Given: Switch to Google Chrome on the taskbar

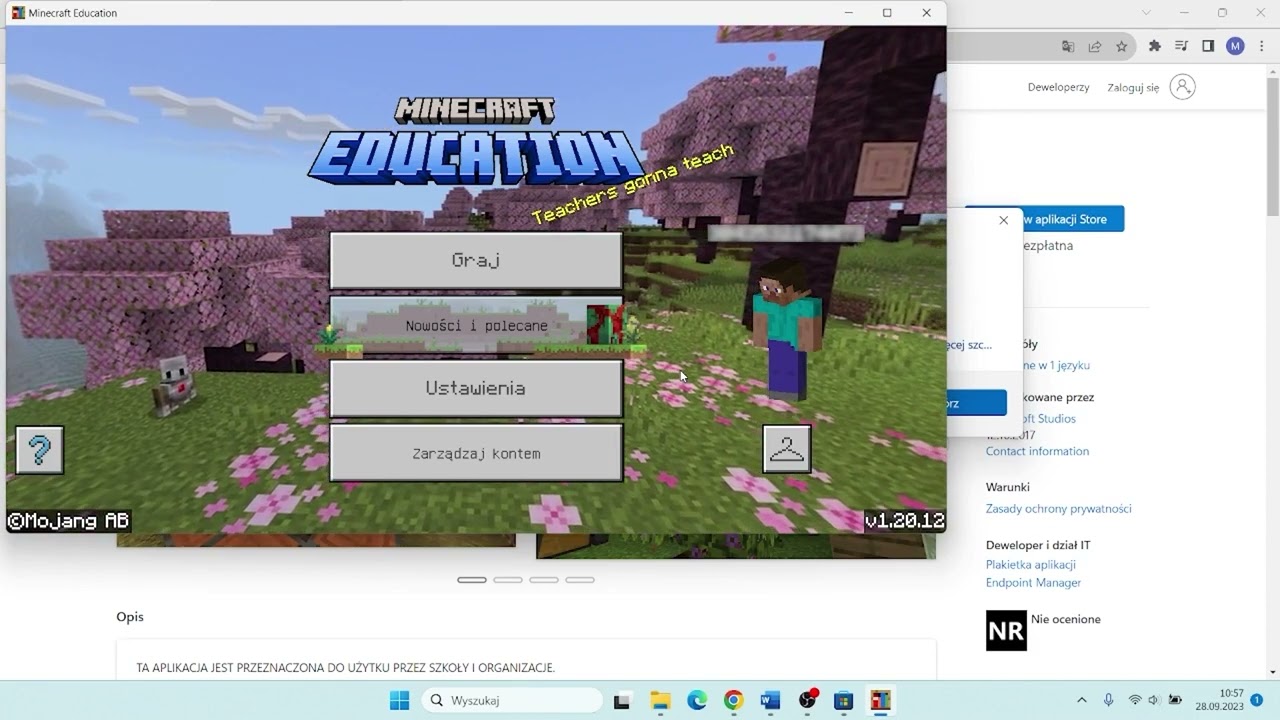Looking at the screenshot, I should click(733, 700).
